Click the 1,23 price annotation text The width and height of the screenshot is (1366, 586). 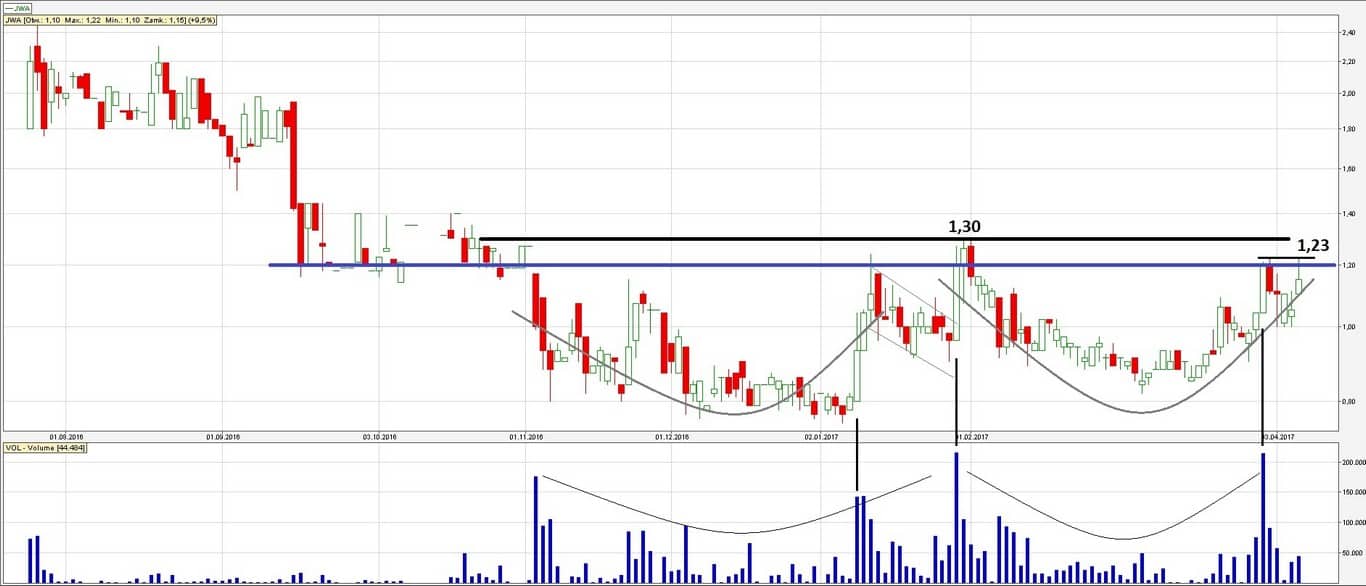coord(1315,245)
